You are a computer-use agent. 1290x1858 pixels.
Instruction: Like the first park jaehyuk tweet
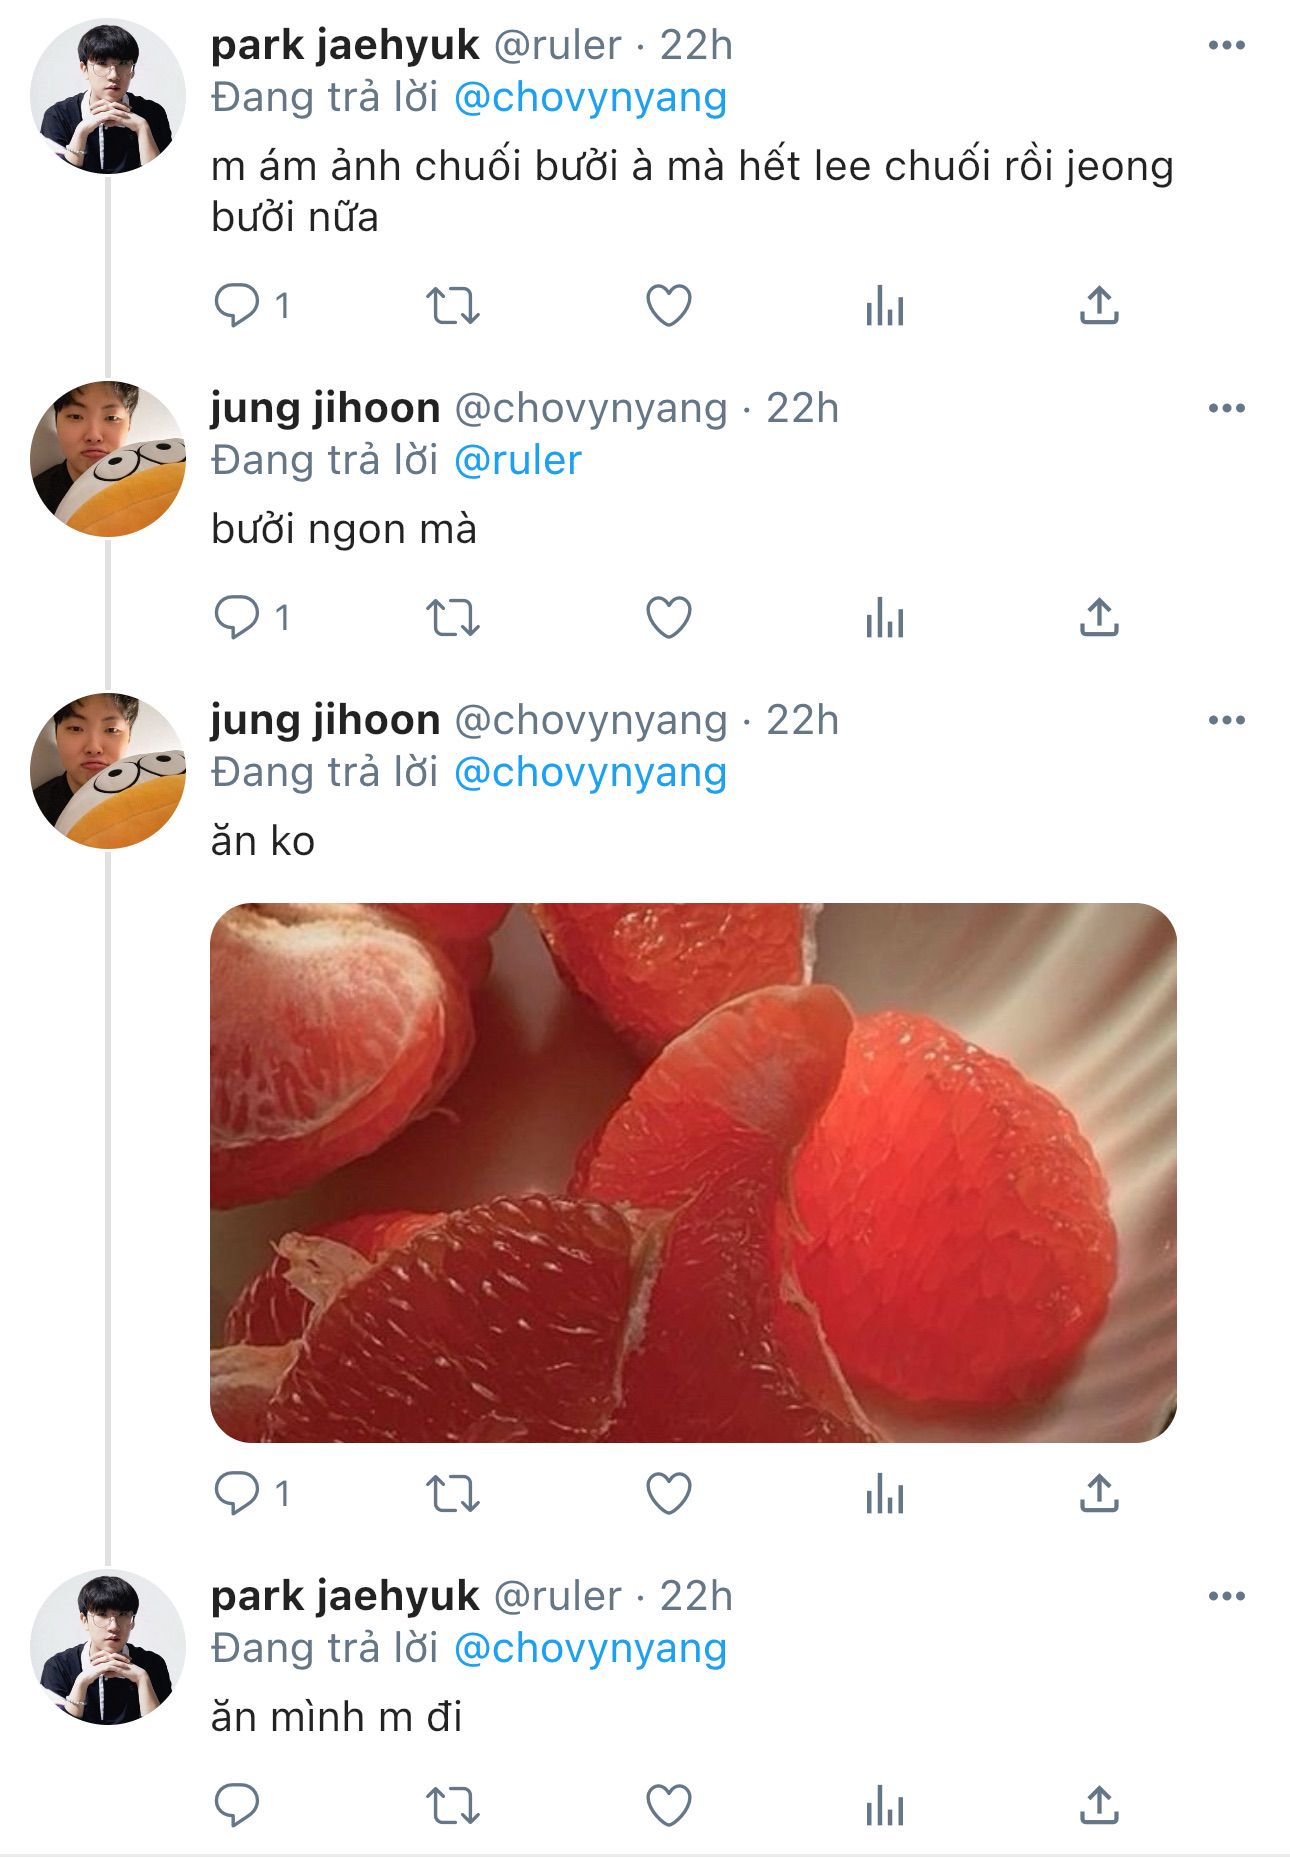point(669,306)
